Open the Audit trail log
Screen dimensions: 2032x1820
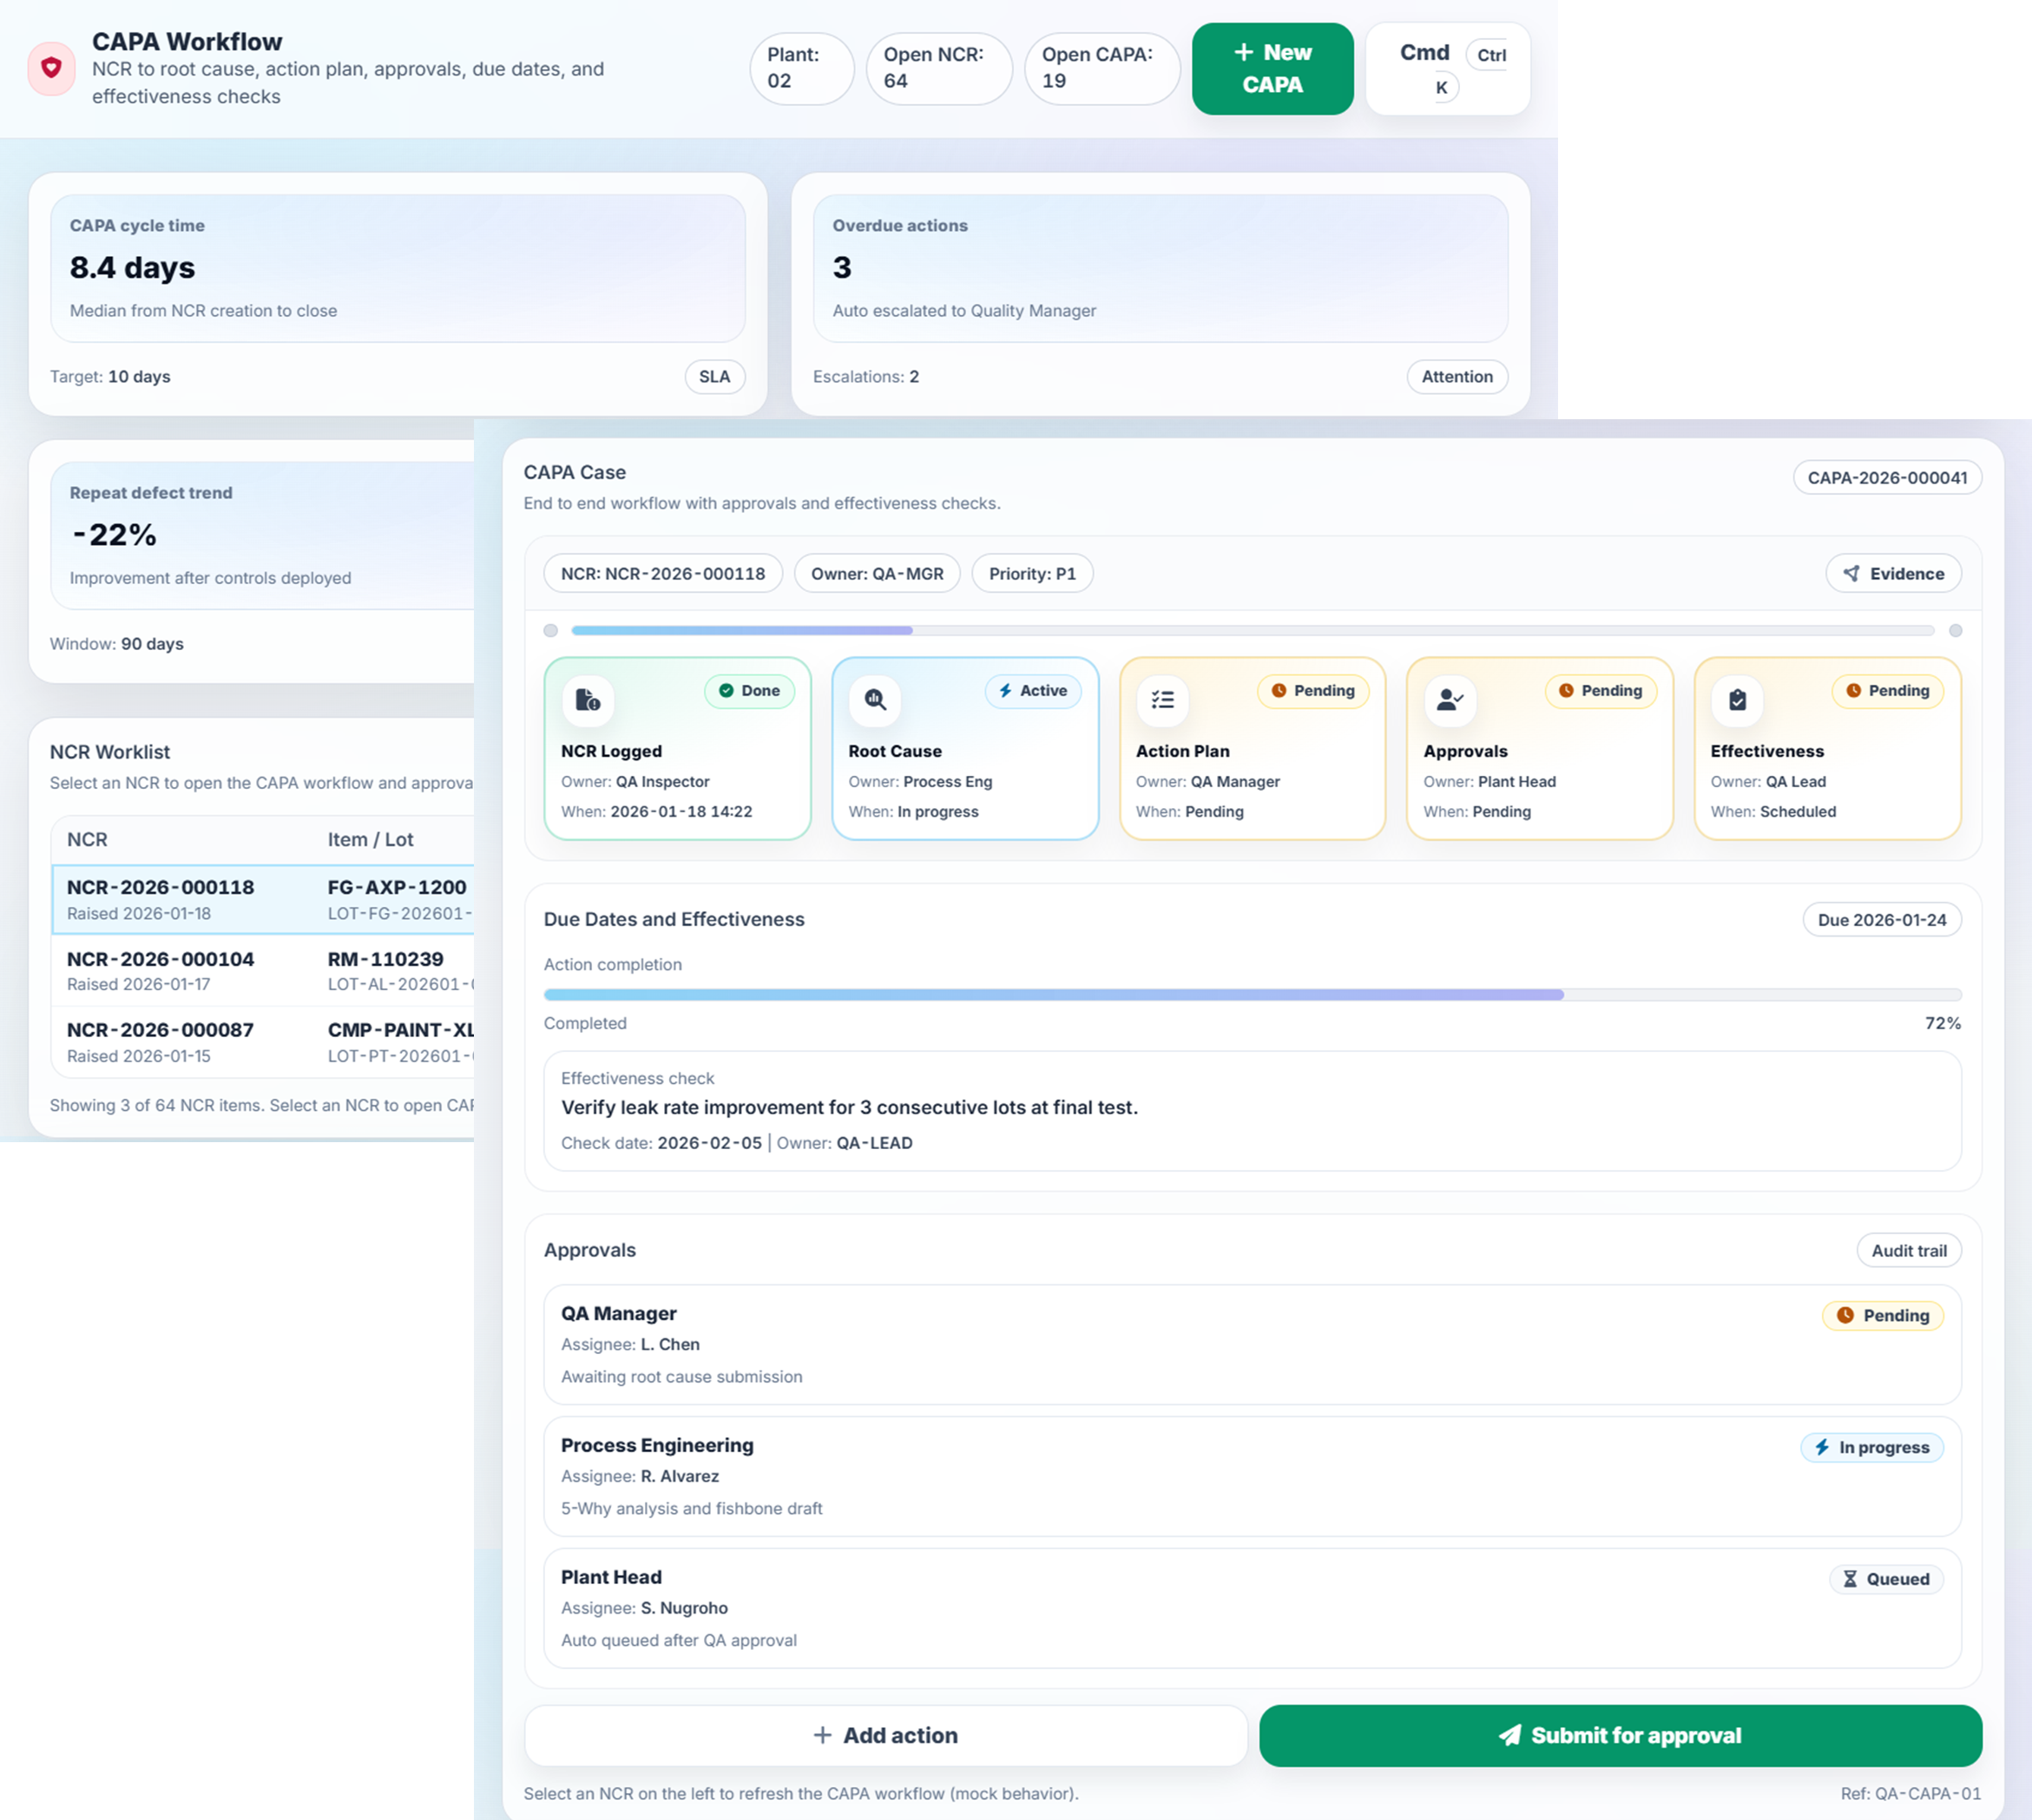pyautogui.click(x=1908, y=1250)
